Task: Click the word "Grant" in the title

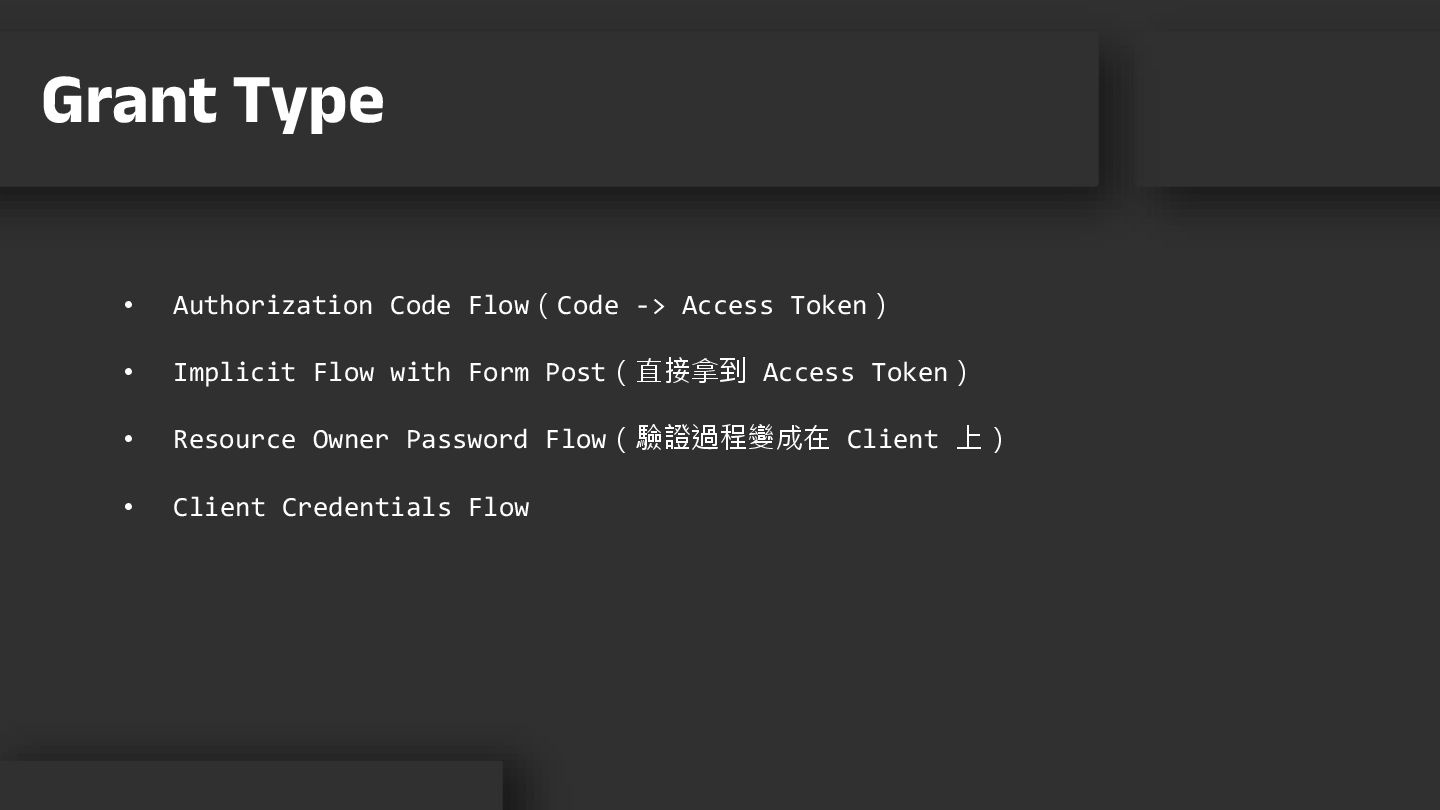Action: 129,101
